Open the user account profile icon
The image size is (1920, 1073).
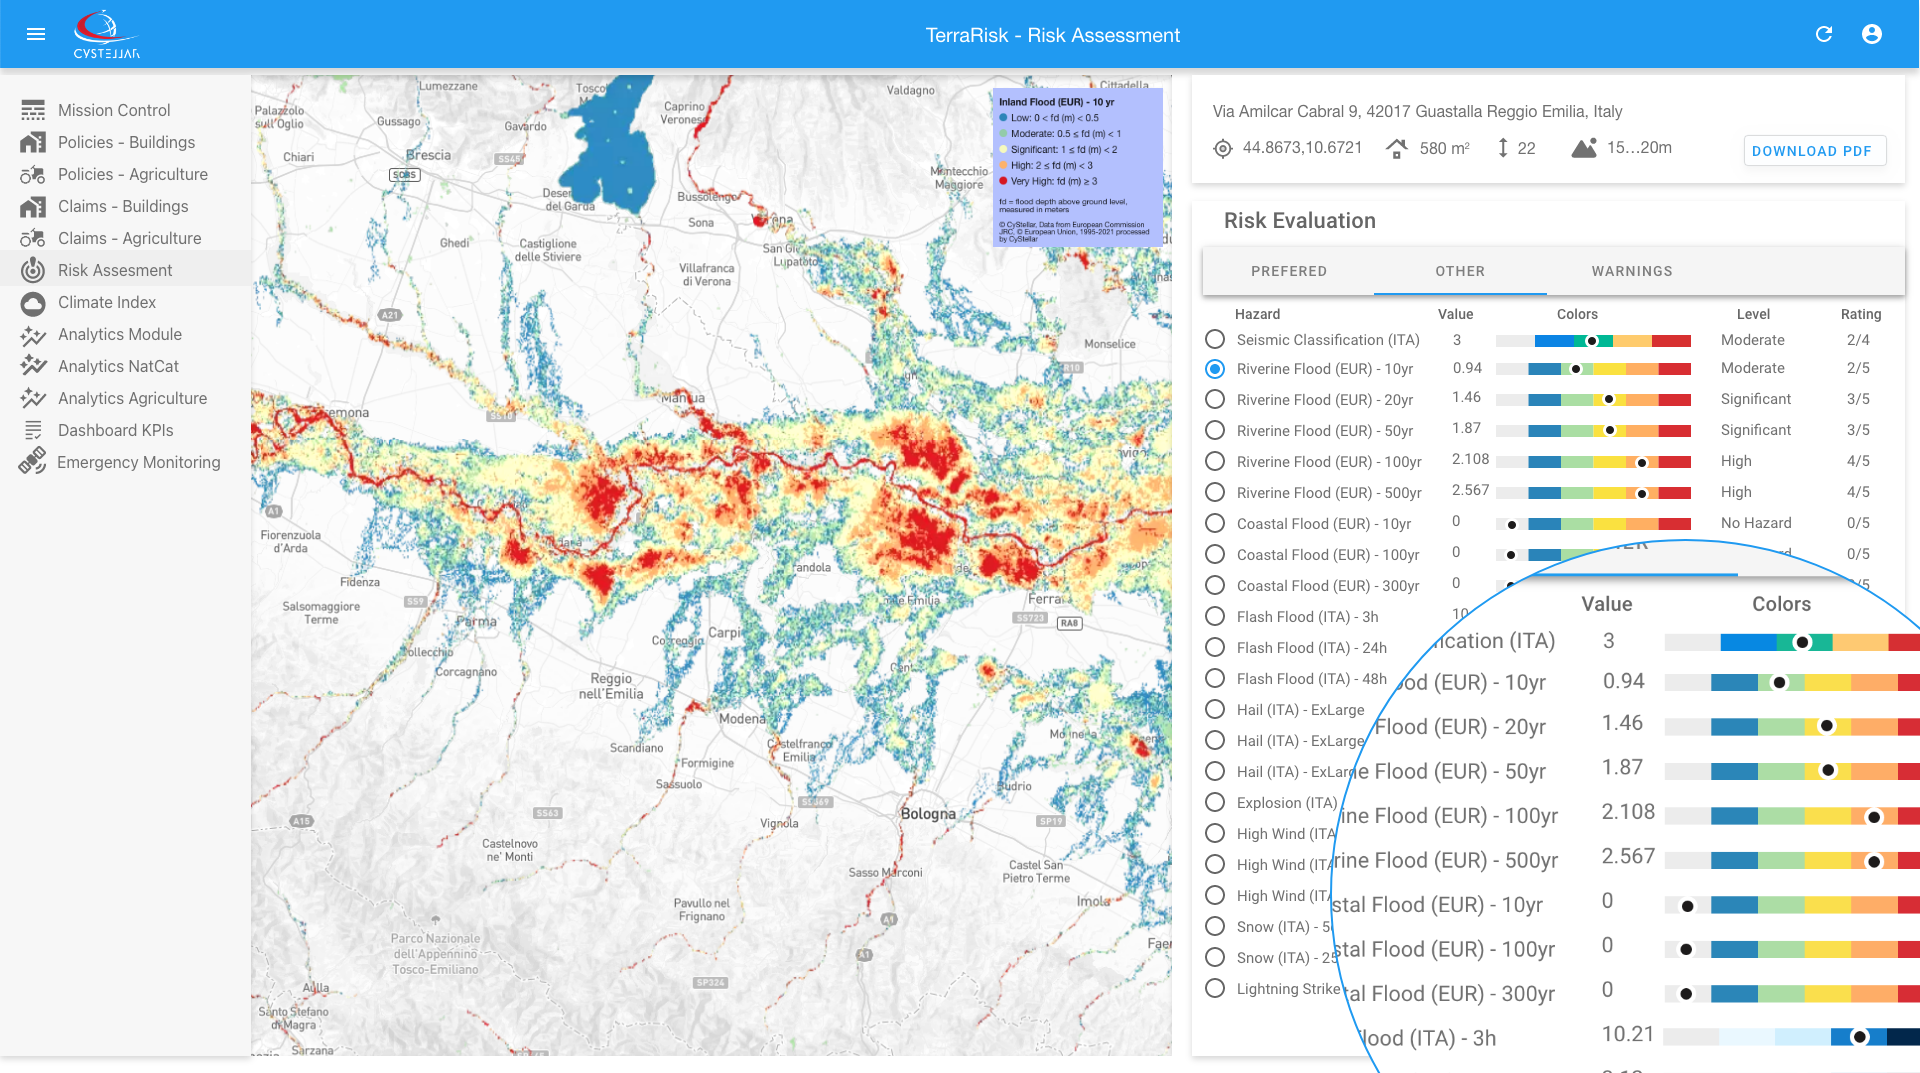click(x=1872, y=34)
